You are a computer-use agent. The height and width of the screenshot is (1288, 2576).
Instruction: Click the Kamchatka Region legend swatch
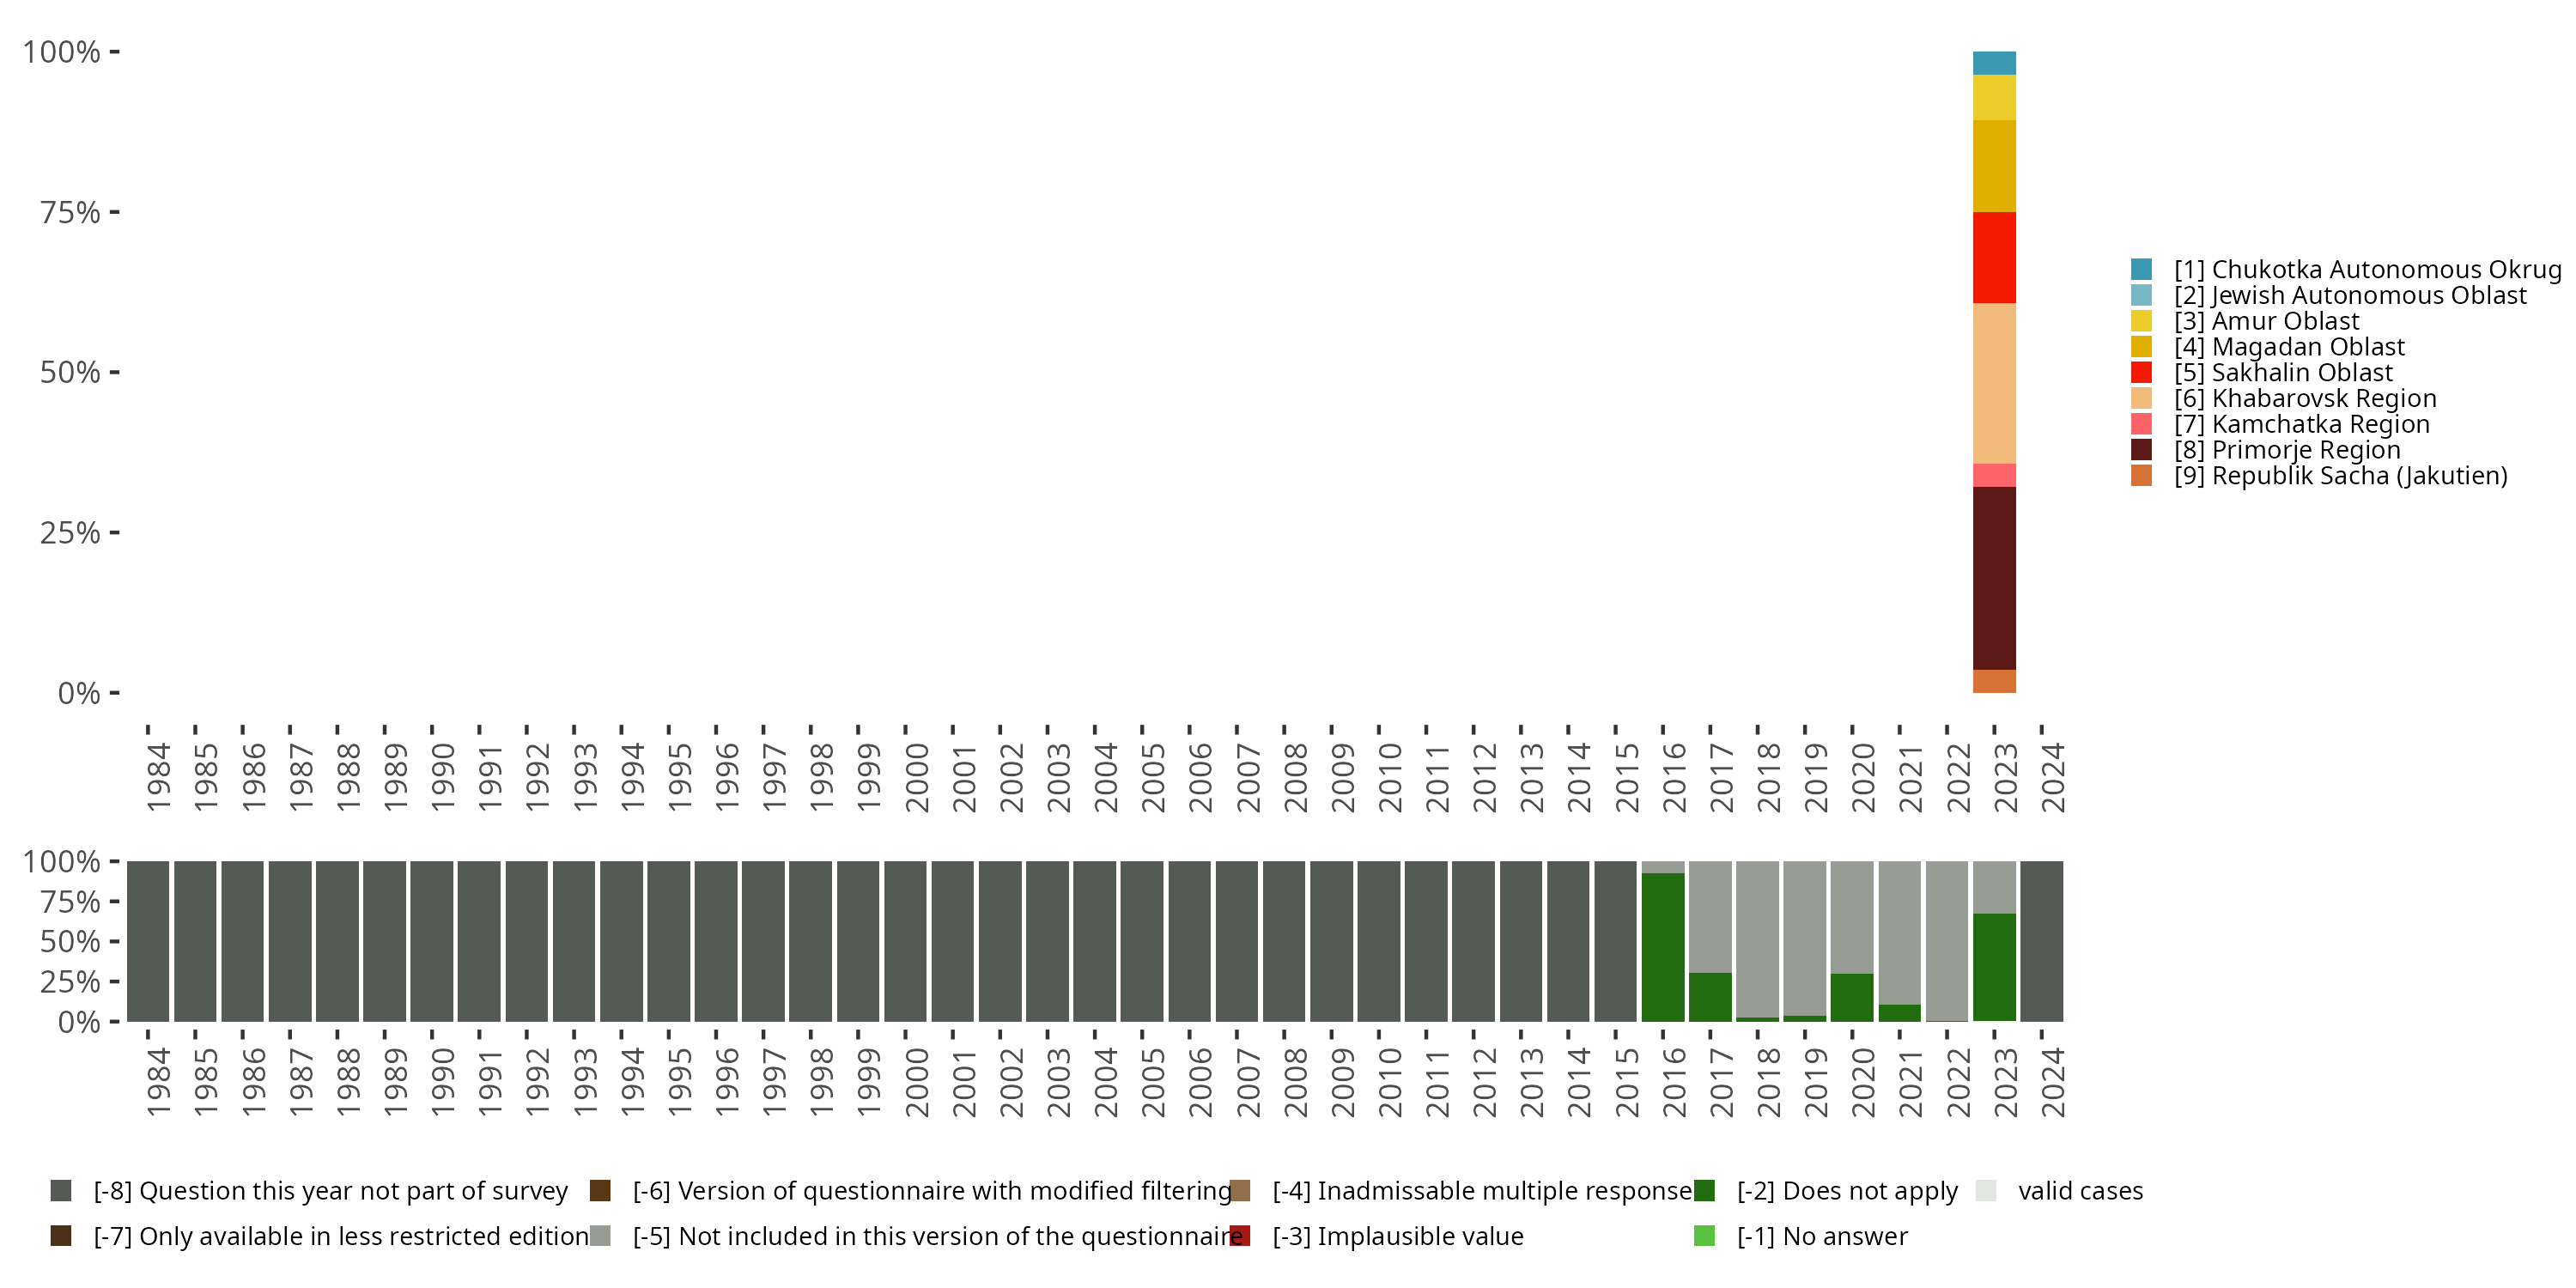click(x=2141, y=424)
